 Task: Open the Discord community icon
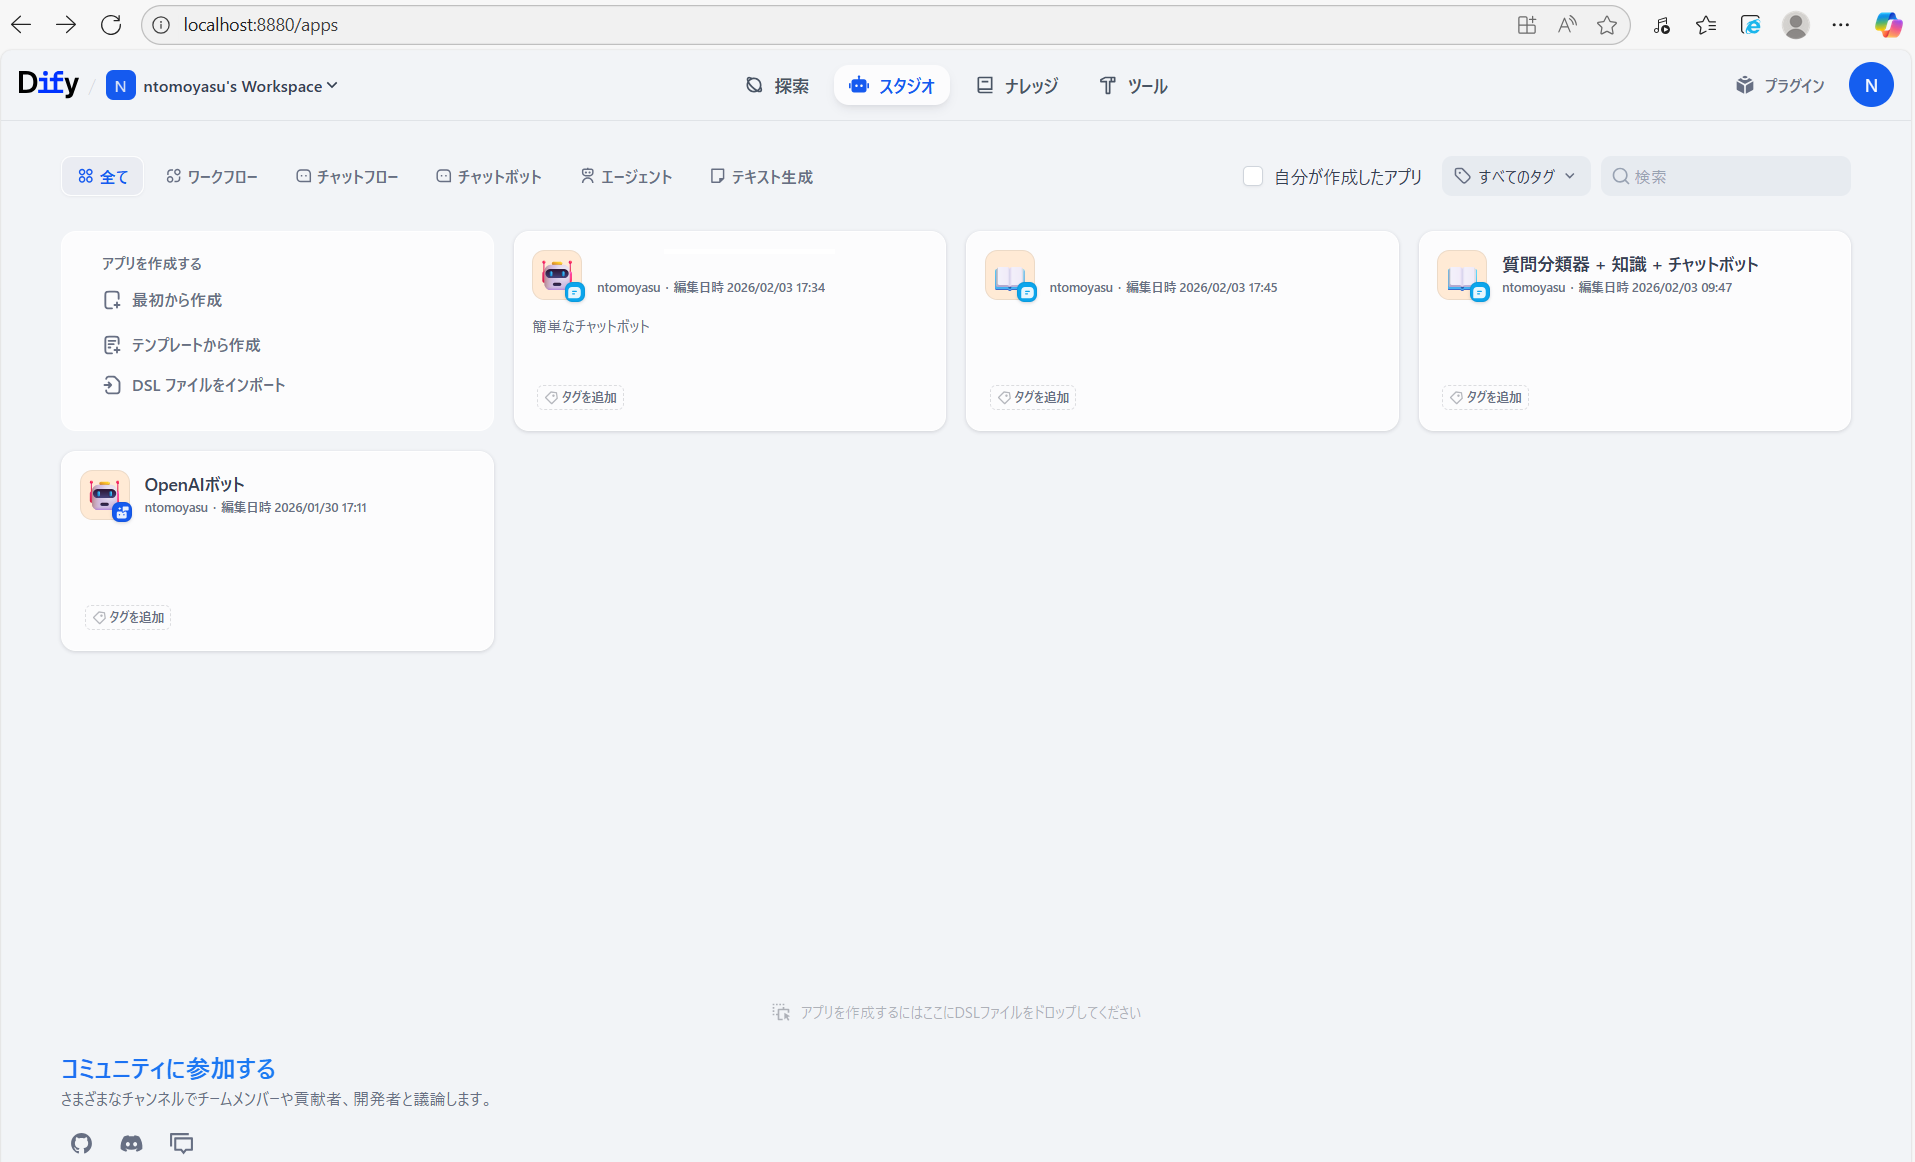pos(131,1143)
